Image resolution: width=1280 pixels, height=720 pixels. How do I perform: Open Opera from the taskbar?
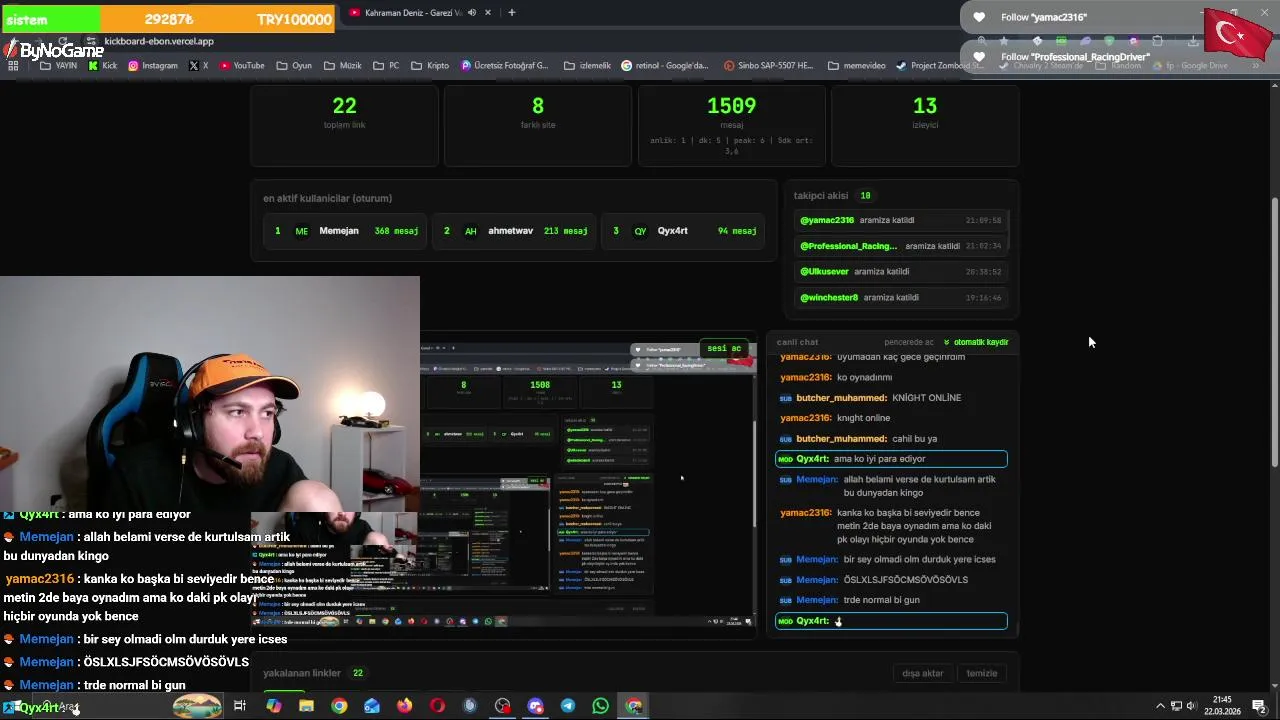(437, 706)
